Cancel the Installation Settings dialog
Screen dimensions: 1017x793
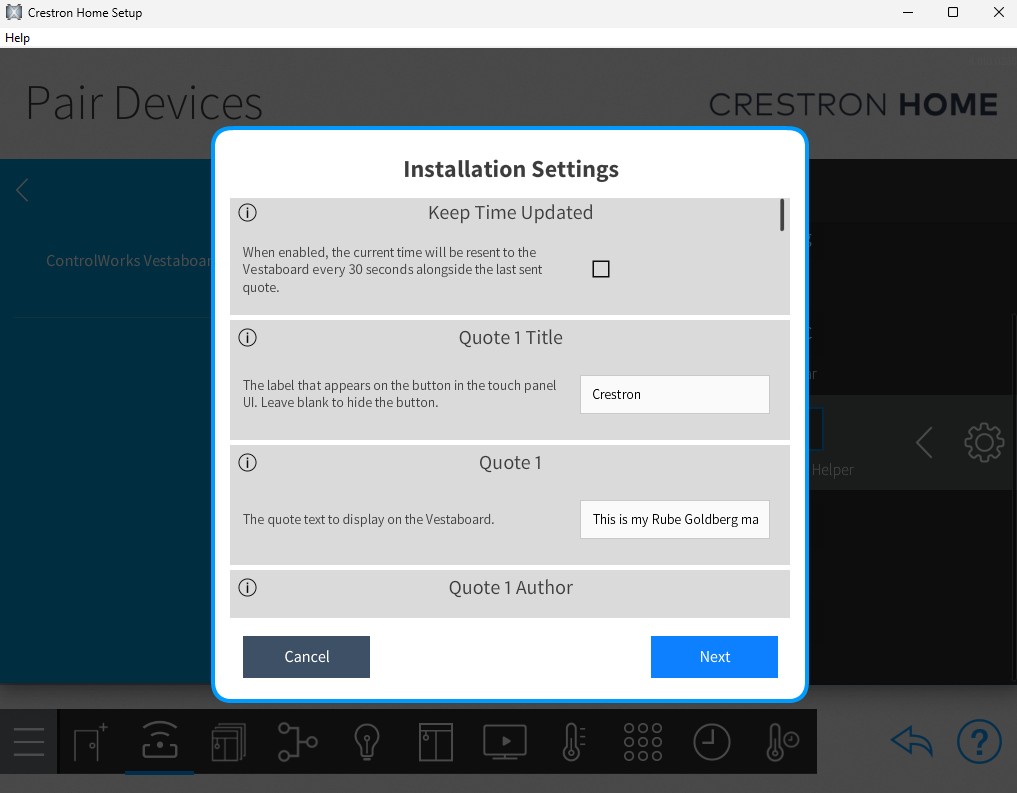click(306, 657)
